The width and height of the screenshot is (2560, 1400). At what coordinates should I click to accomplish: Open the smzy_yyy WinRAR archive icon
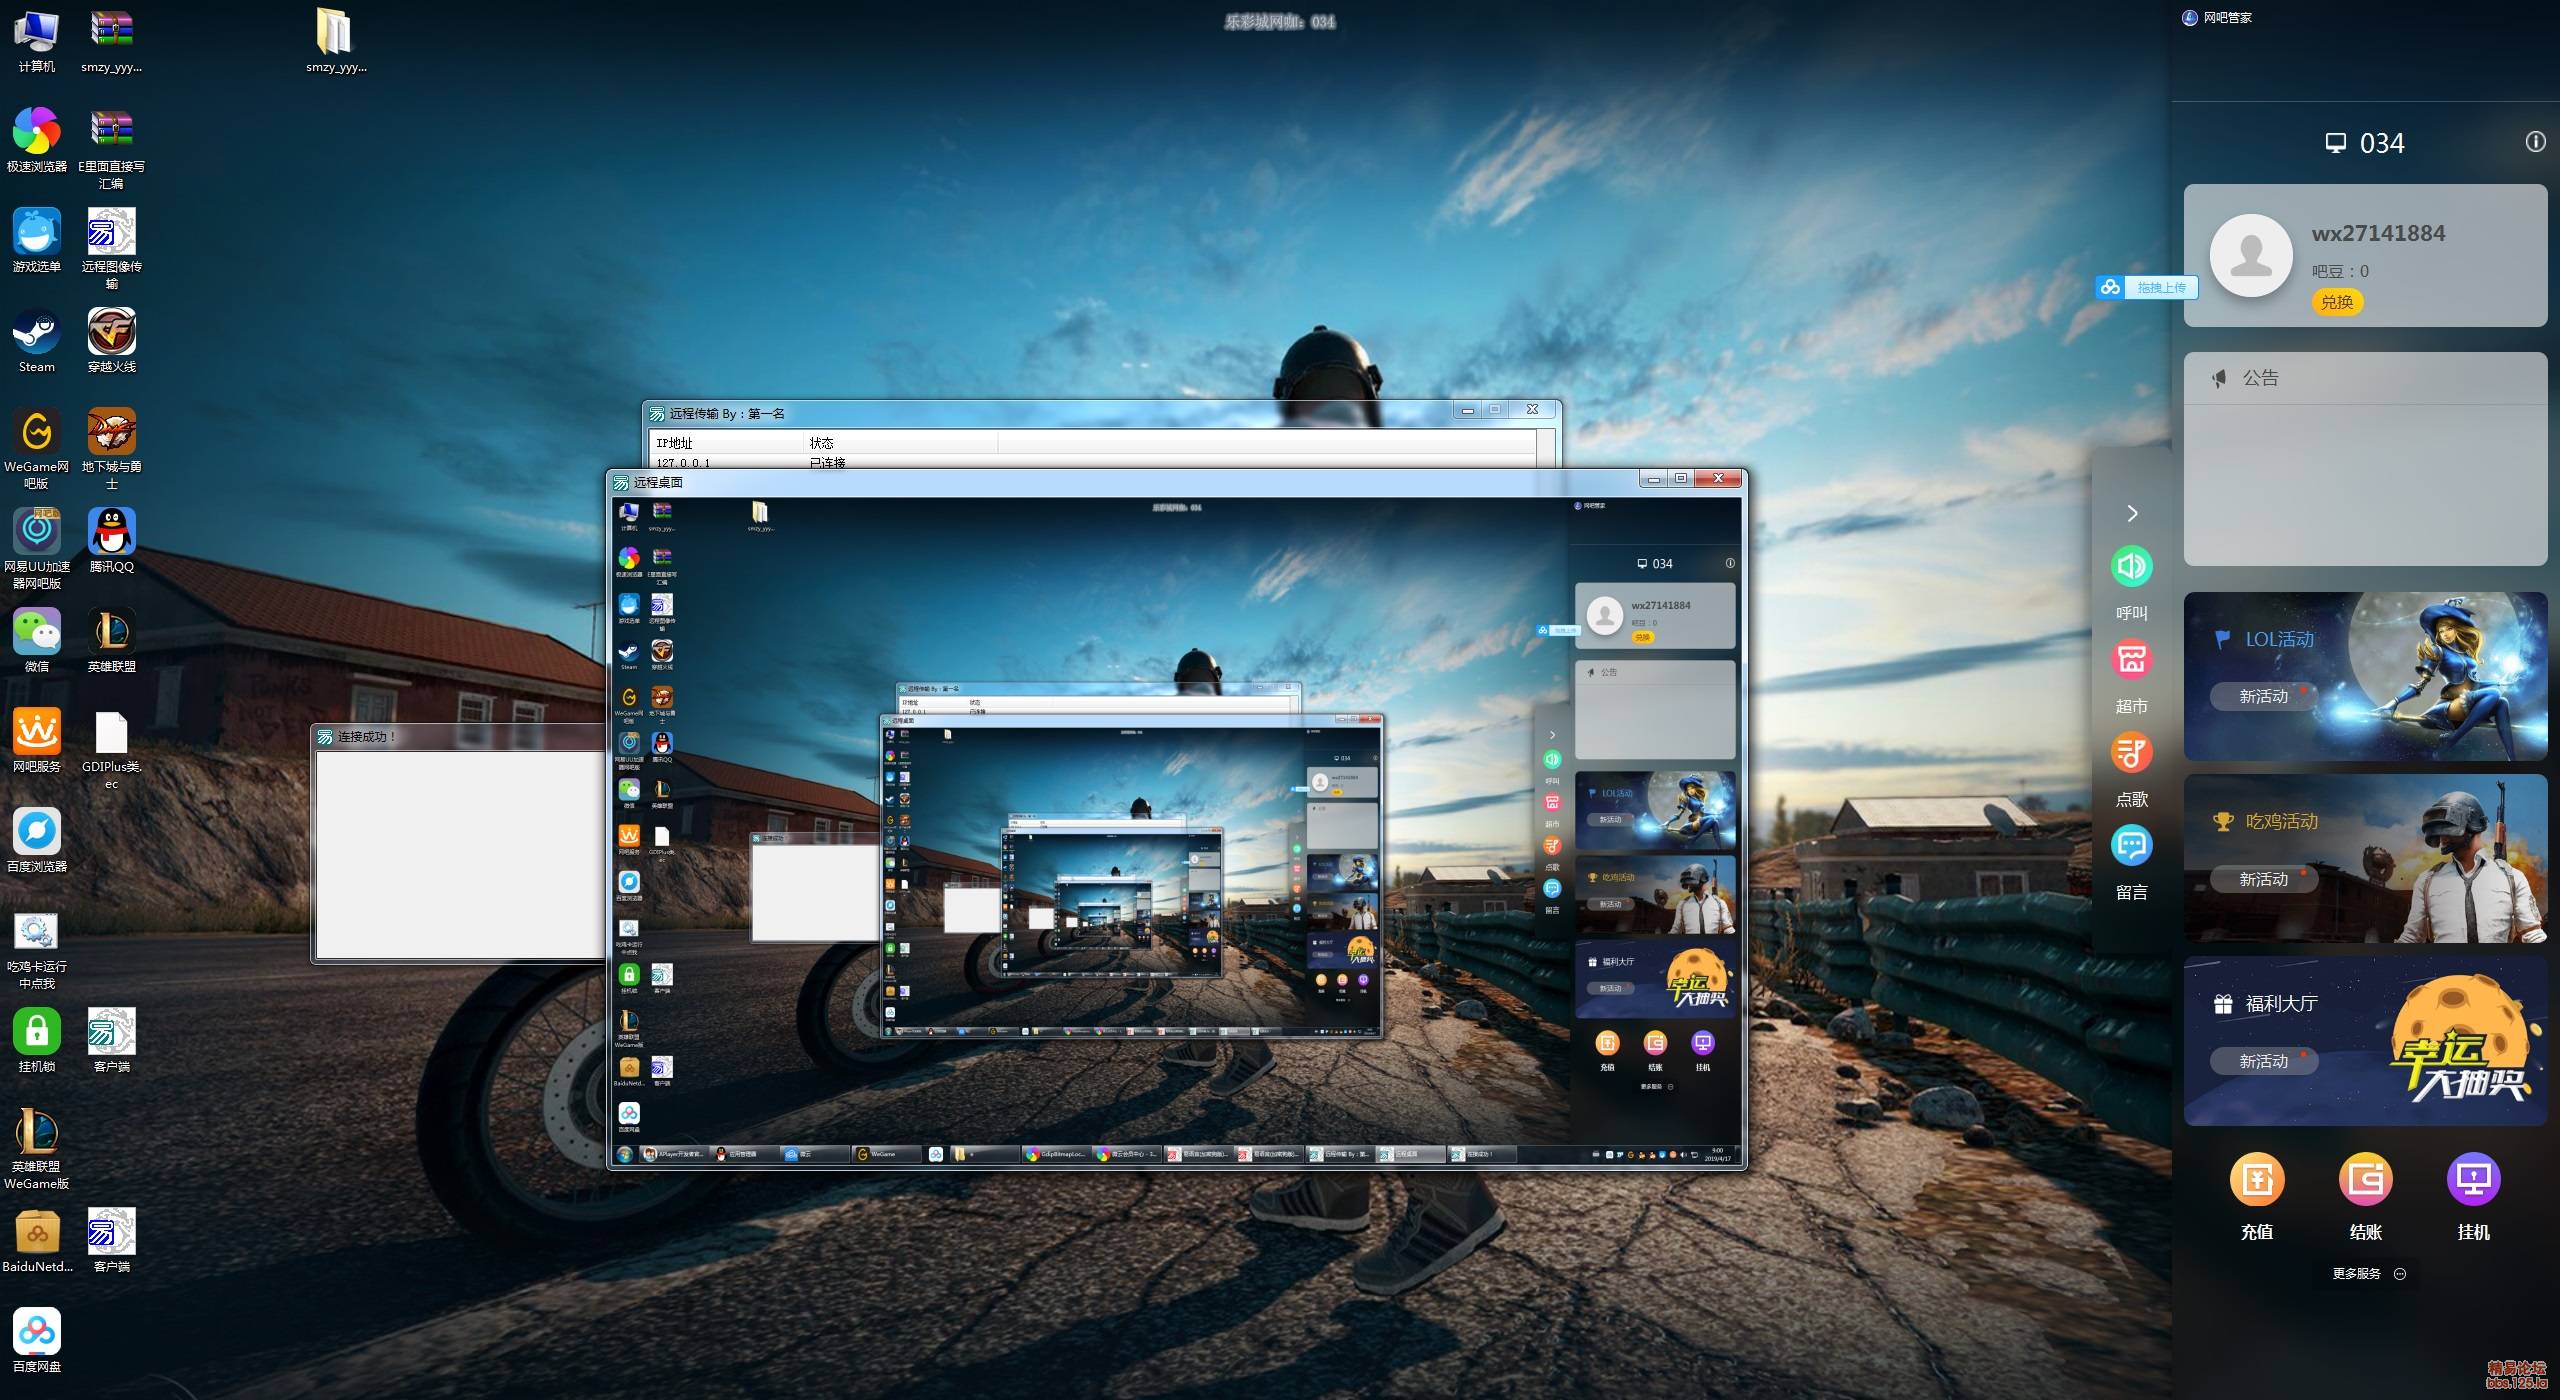coord(111,40)
